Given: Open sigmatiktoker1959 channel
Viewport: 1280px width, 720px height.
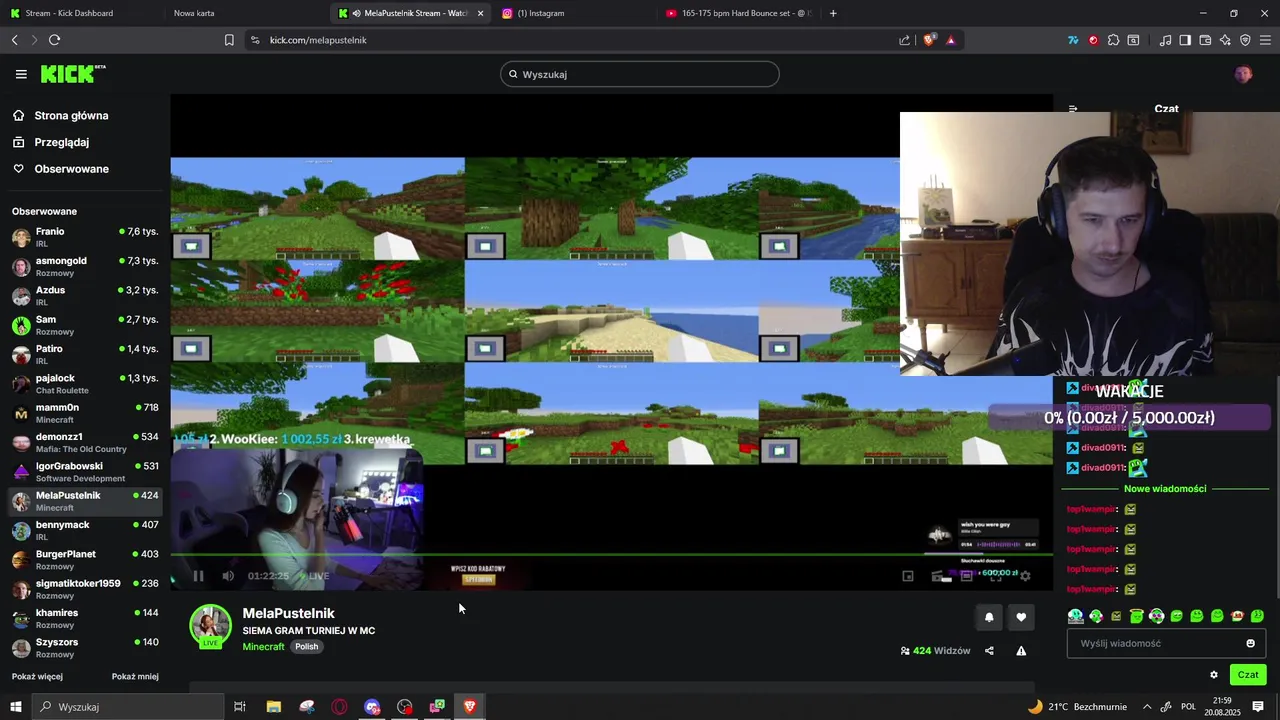Looking at the screenshot, I should pyautogui.click(x=85, y=589).
